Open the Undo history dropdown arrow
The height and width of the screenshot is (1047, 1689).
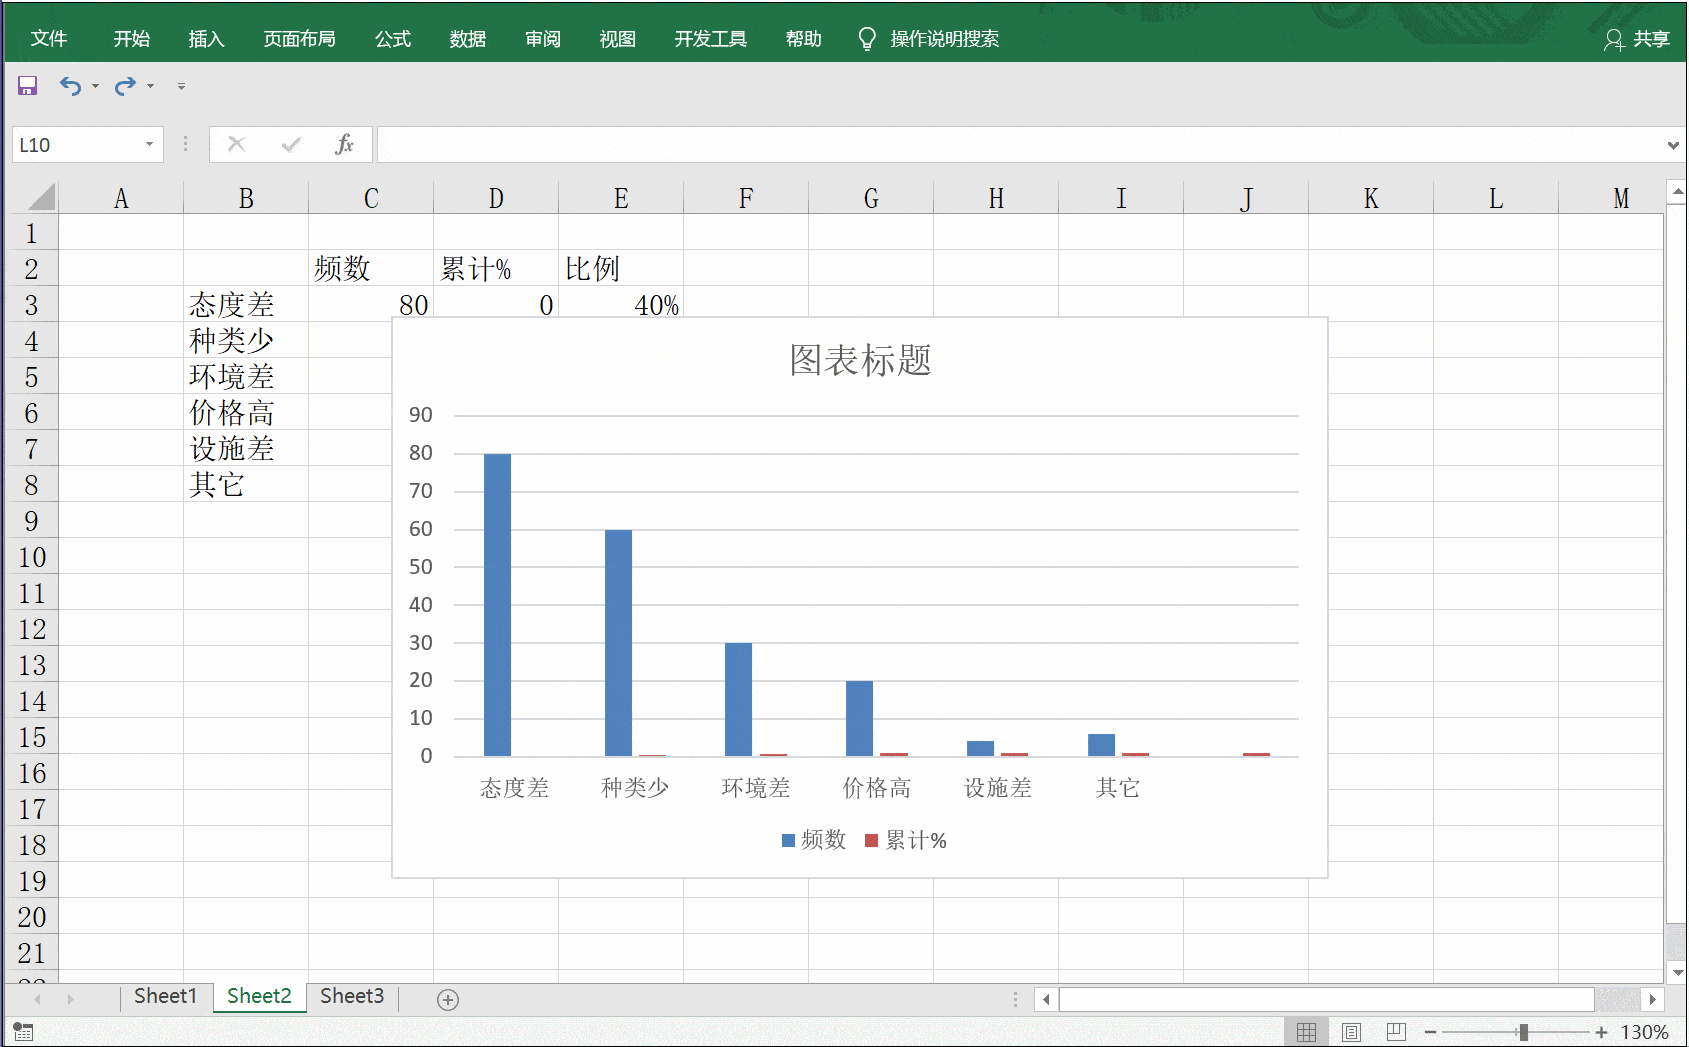click(95, 87)
